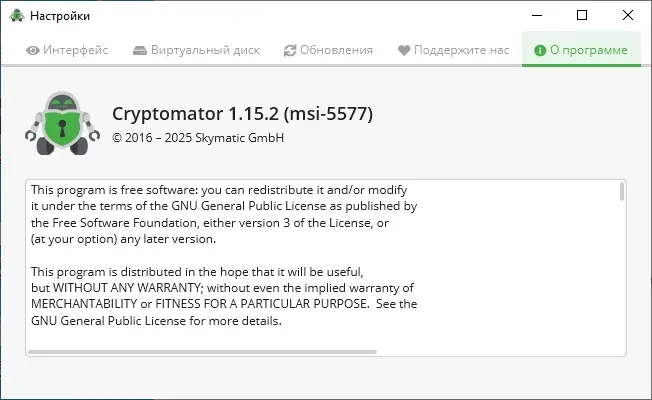652x400 pixels.
Task: Click the drive icon on Виртуальный диск tab
Action: point(140,50)
